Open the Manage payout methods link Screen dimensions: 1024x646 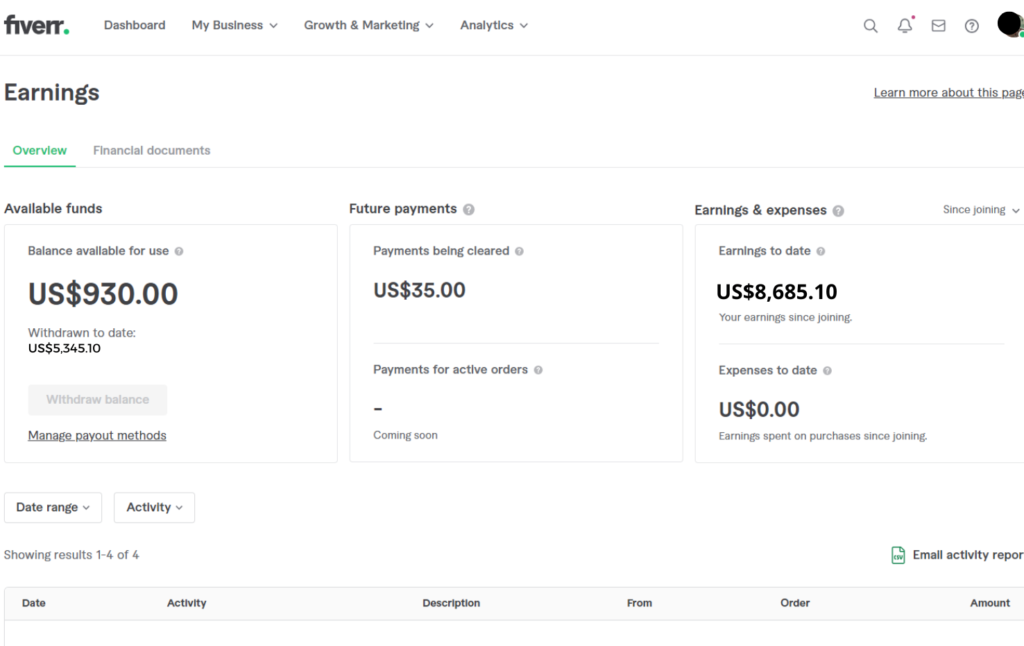coord(97,436)
